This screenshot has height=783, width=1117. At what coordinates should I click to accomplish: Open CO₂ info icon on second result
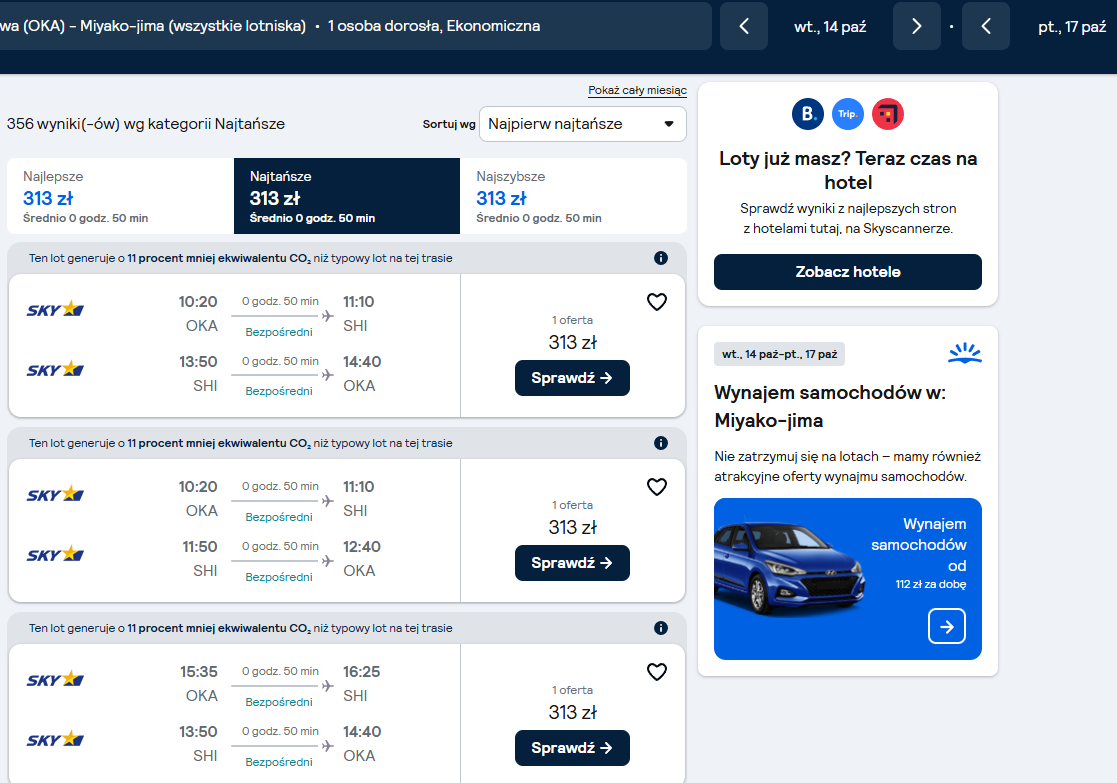point(660,443)
